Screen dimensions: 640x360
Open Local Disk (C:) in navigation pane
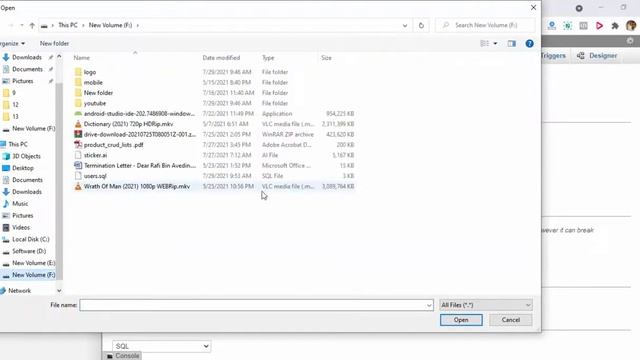[31, 239]
